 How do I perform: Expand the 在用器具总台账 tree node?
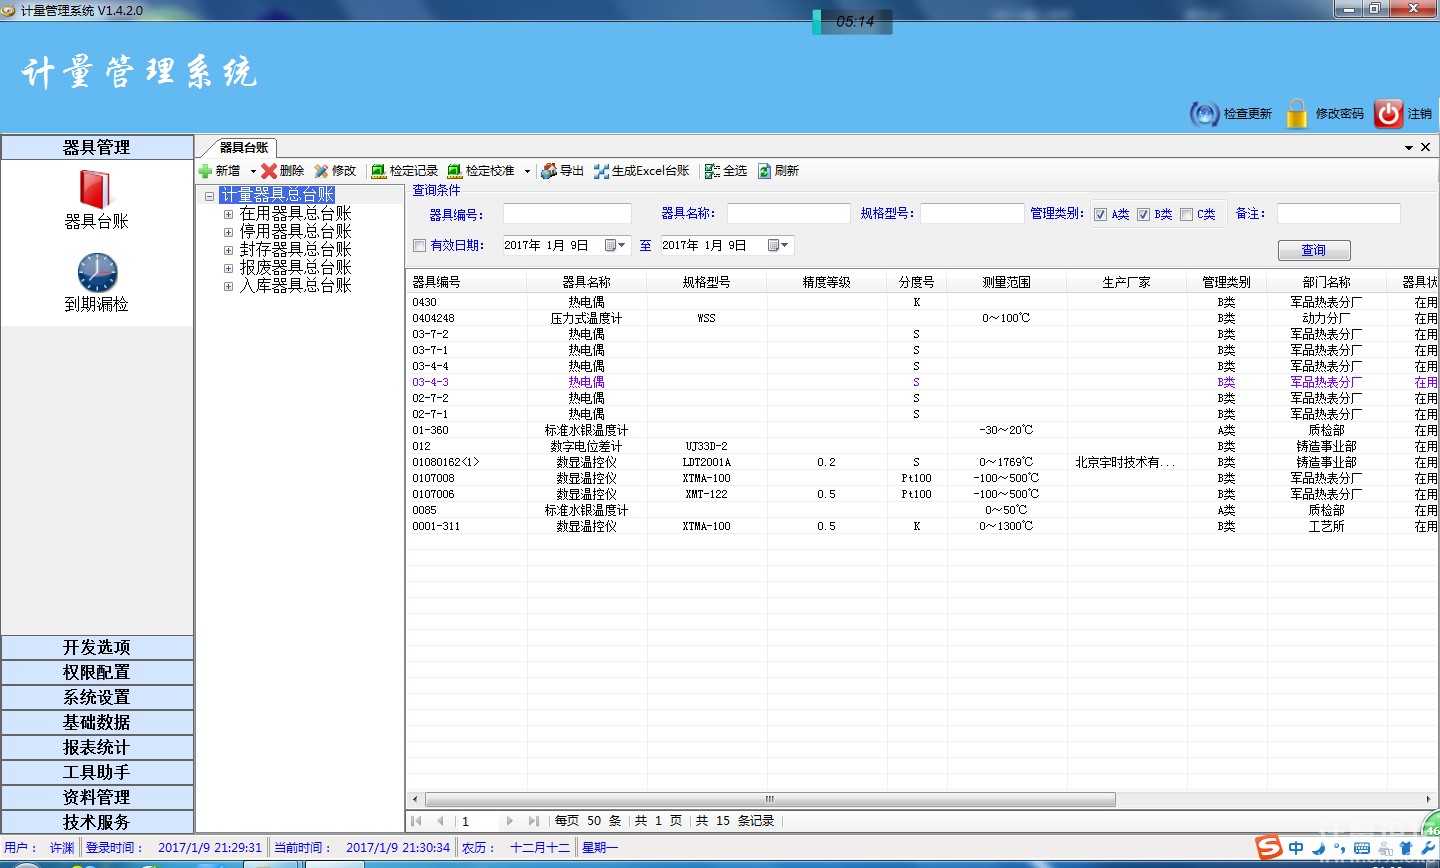pos(229,214)
